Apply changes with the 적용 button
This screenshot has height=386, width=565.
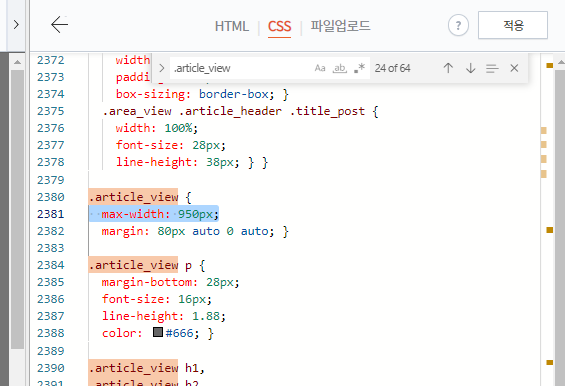pos(513,25)
